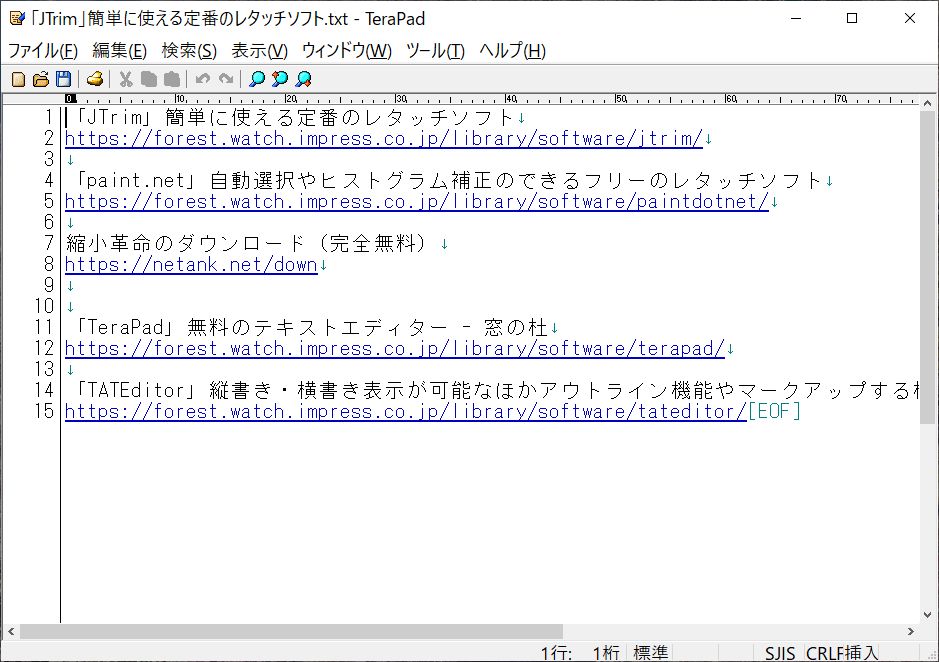Click the ruler at column 40

pyautogui.click(x=509, y=99)
